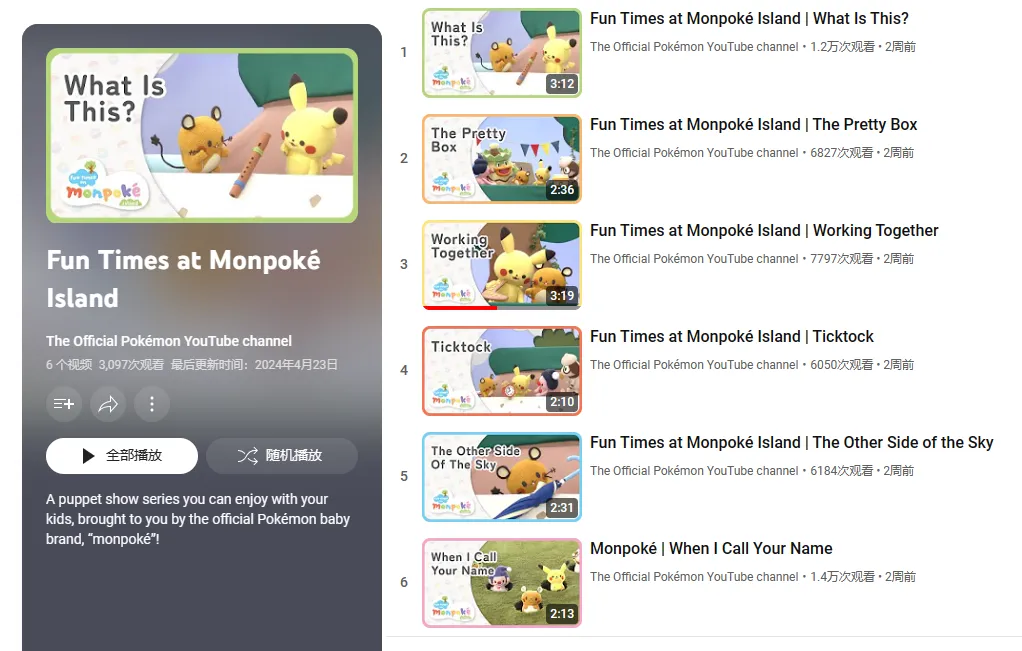
Task: Open the When I Call Your Name thumbnail
Action: [x=502, y=583]
